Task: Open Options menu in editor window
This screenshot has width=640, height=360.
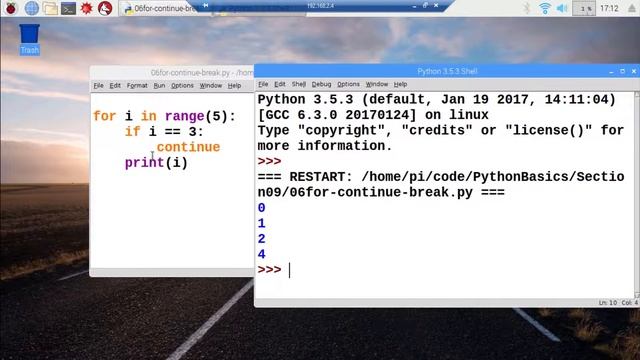Action: point(182,85)
